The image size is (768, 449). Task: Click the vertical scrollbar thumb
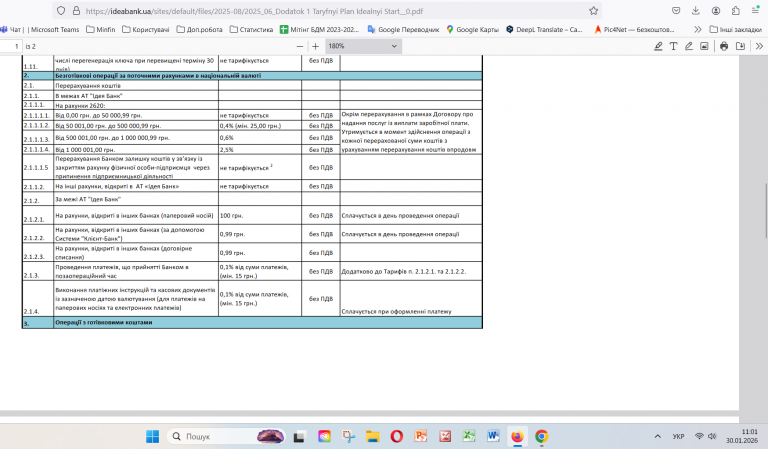(766, 211)
